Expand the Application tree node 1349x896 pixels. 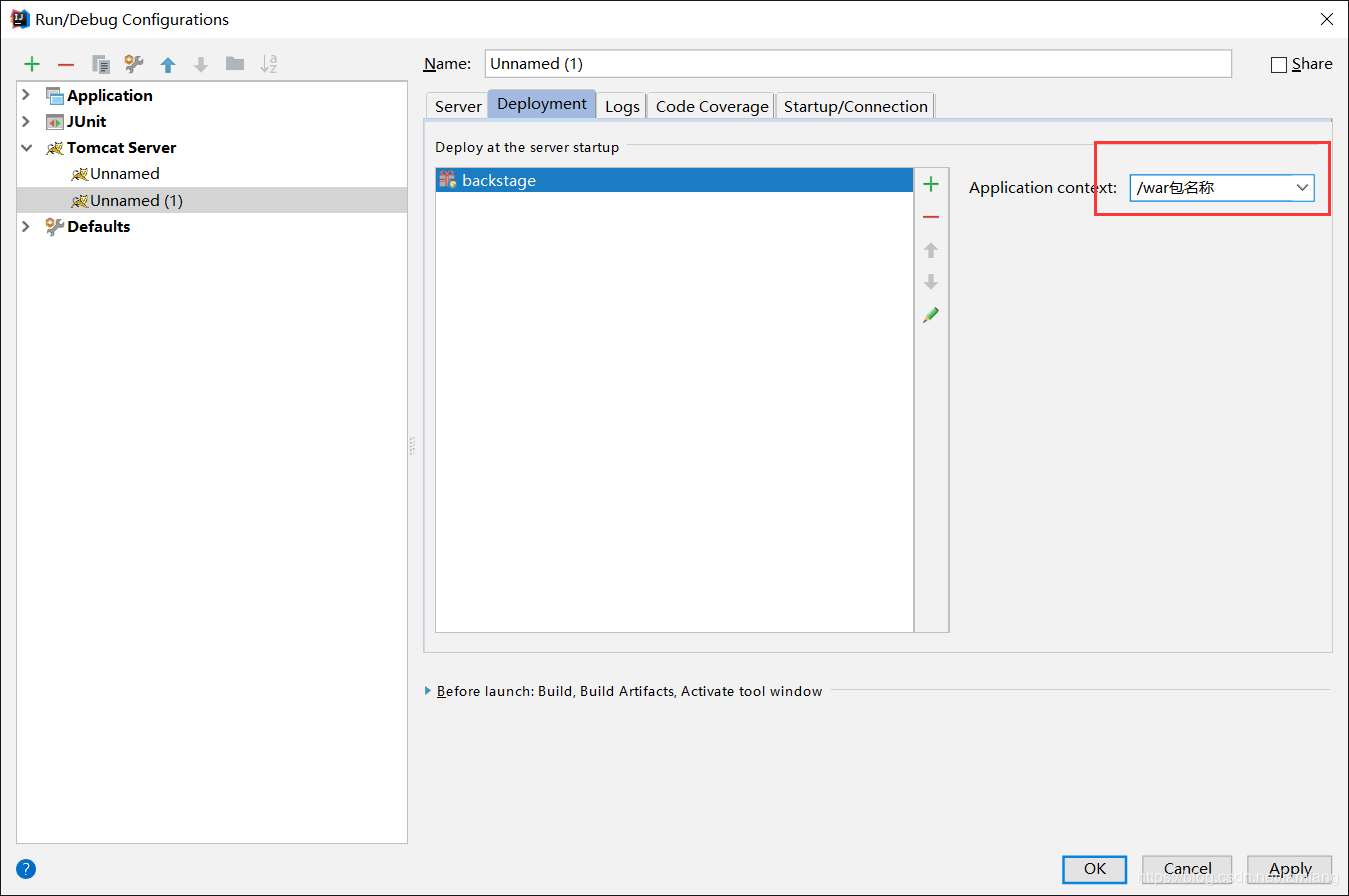pyautogui.click(x=26, y=95)
